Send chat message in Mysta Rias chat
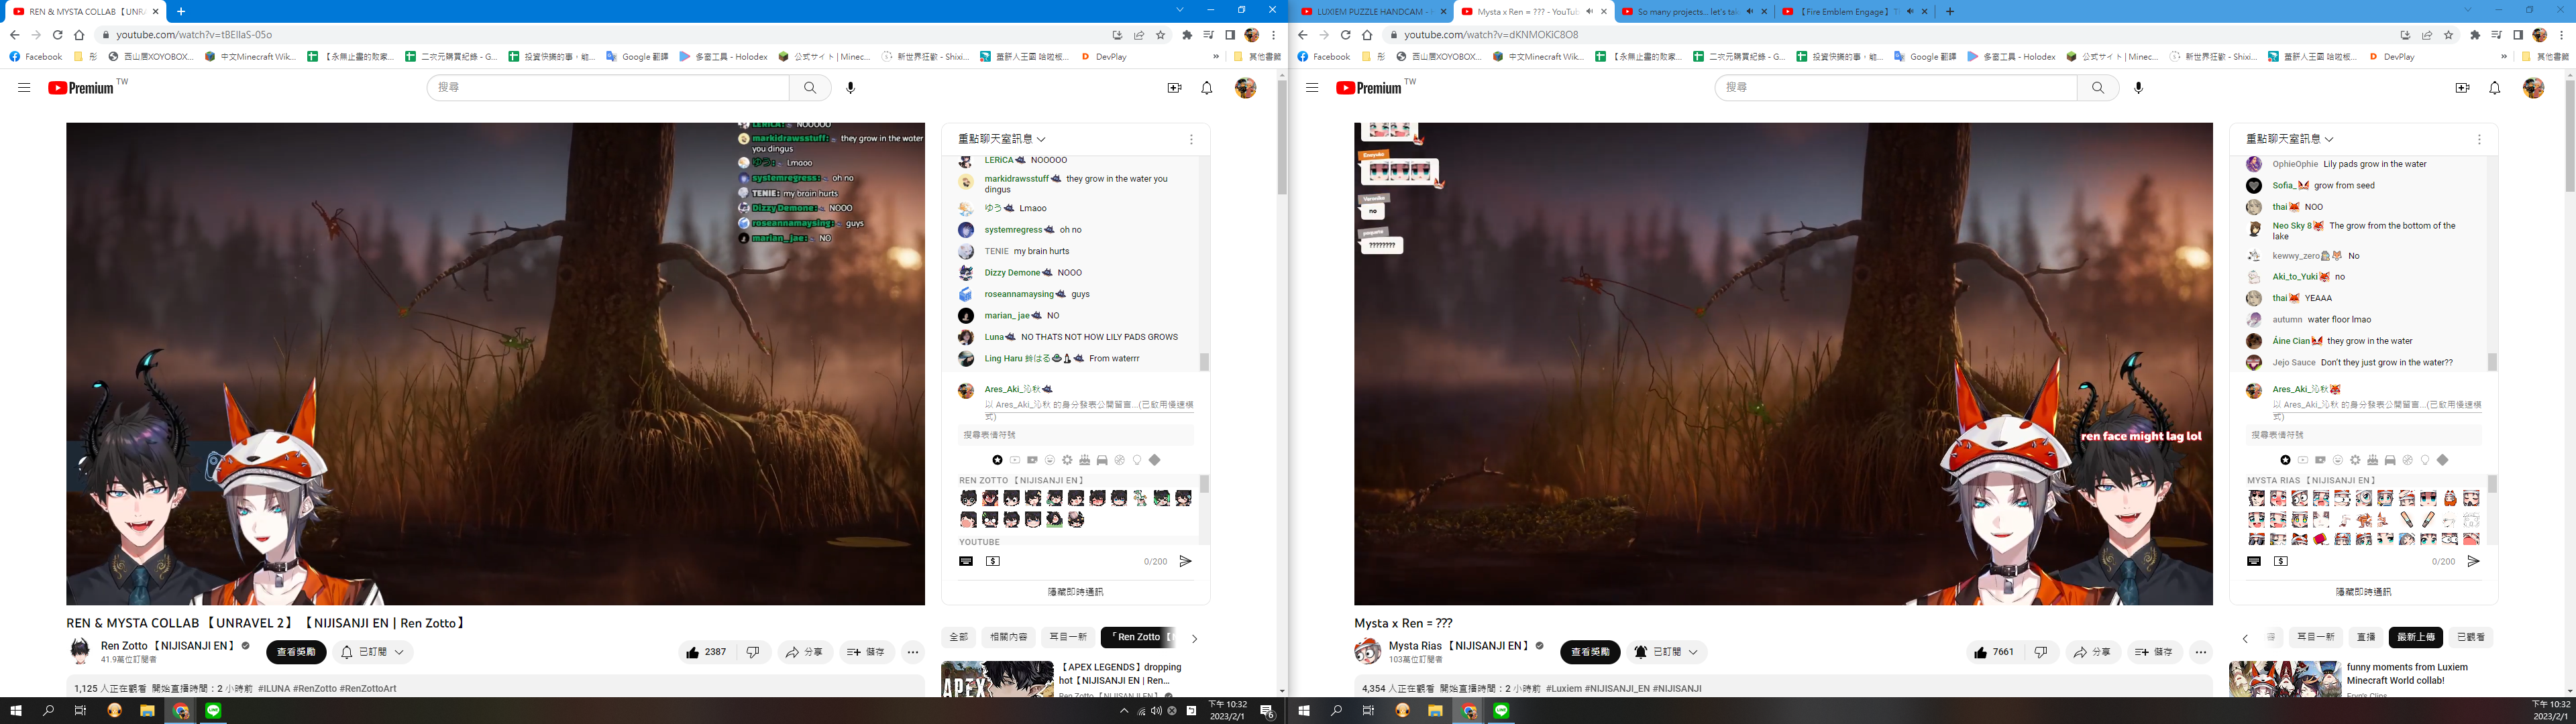Viewport: 2576px width, 724px height. tap(2473, 561)
